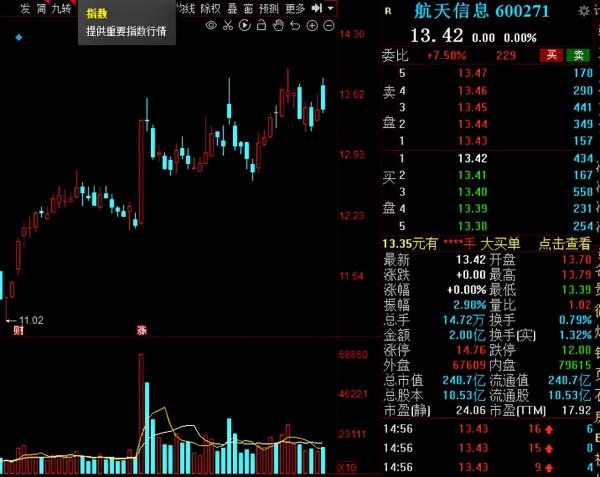The image size is (600, 477).
Task: Click the 筒 toolbar item
Action: click(41, 8)
